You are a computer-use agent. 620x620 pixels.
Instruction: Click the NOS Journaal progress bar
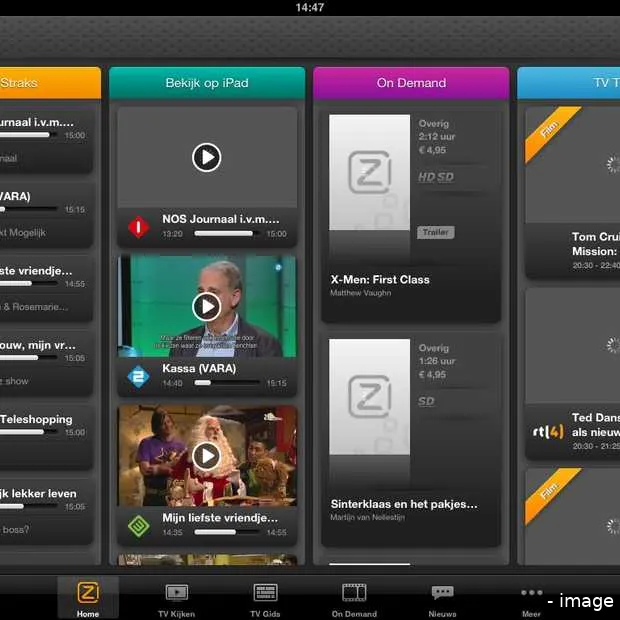coord(227,234)
